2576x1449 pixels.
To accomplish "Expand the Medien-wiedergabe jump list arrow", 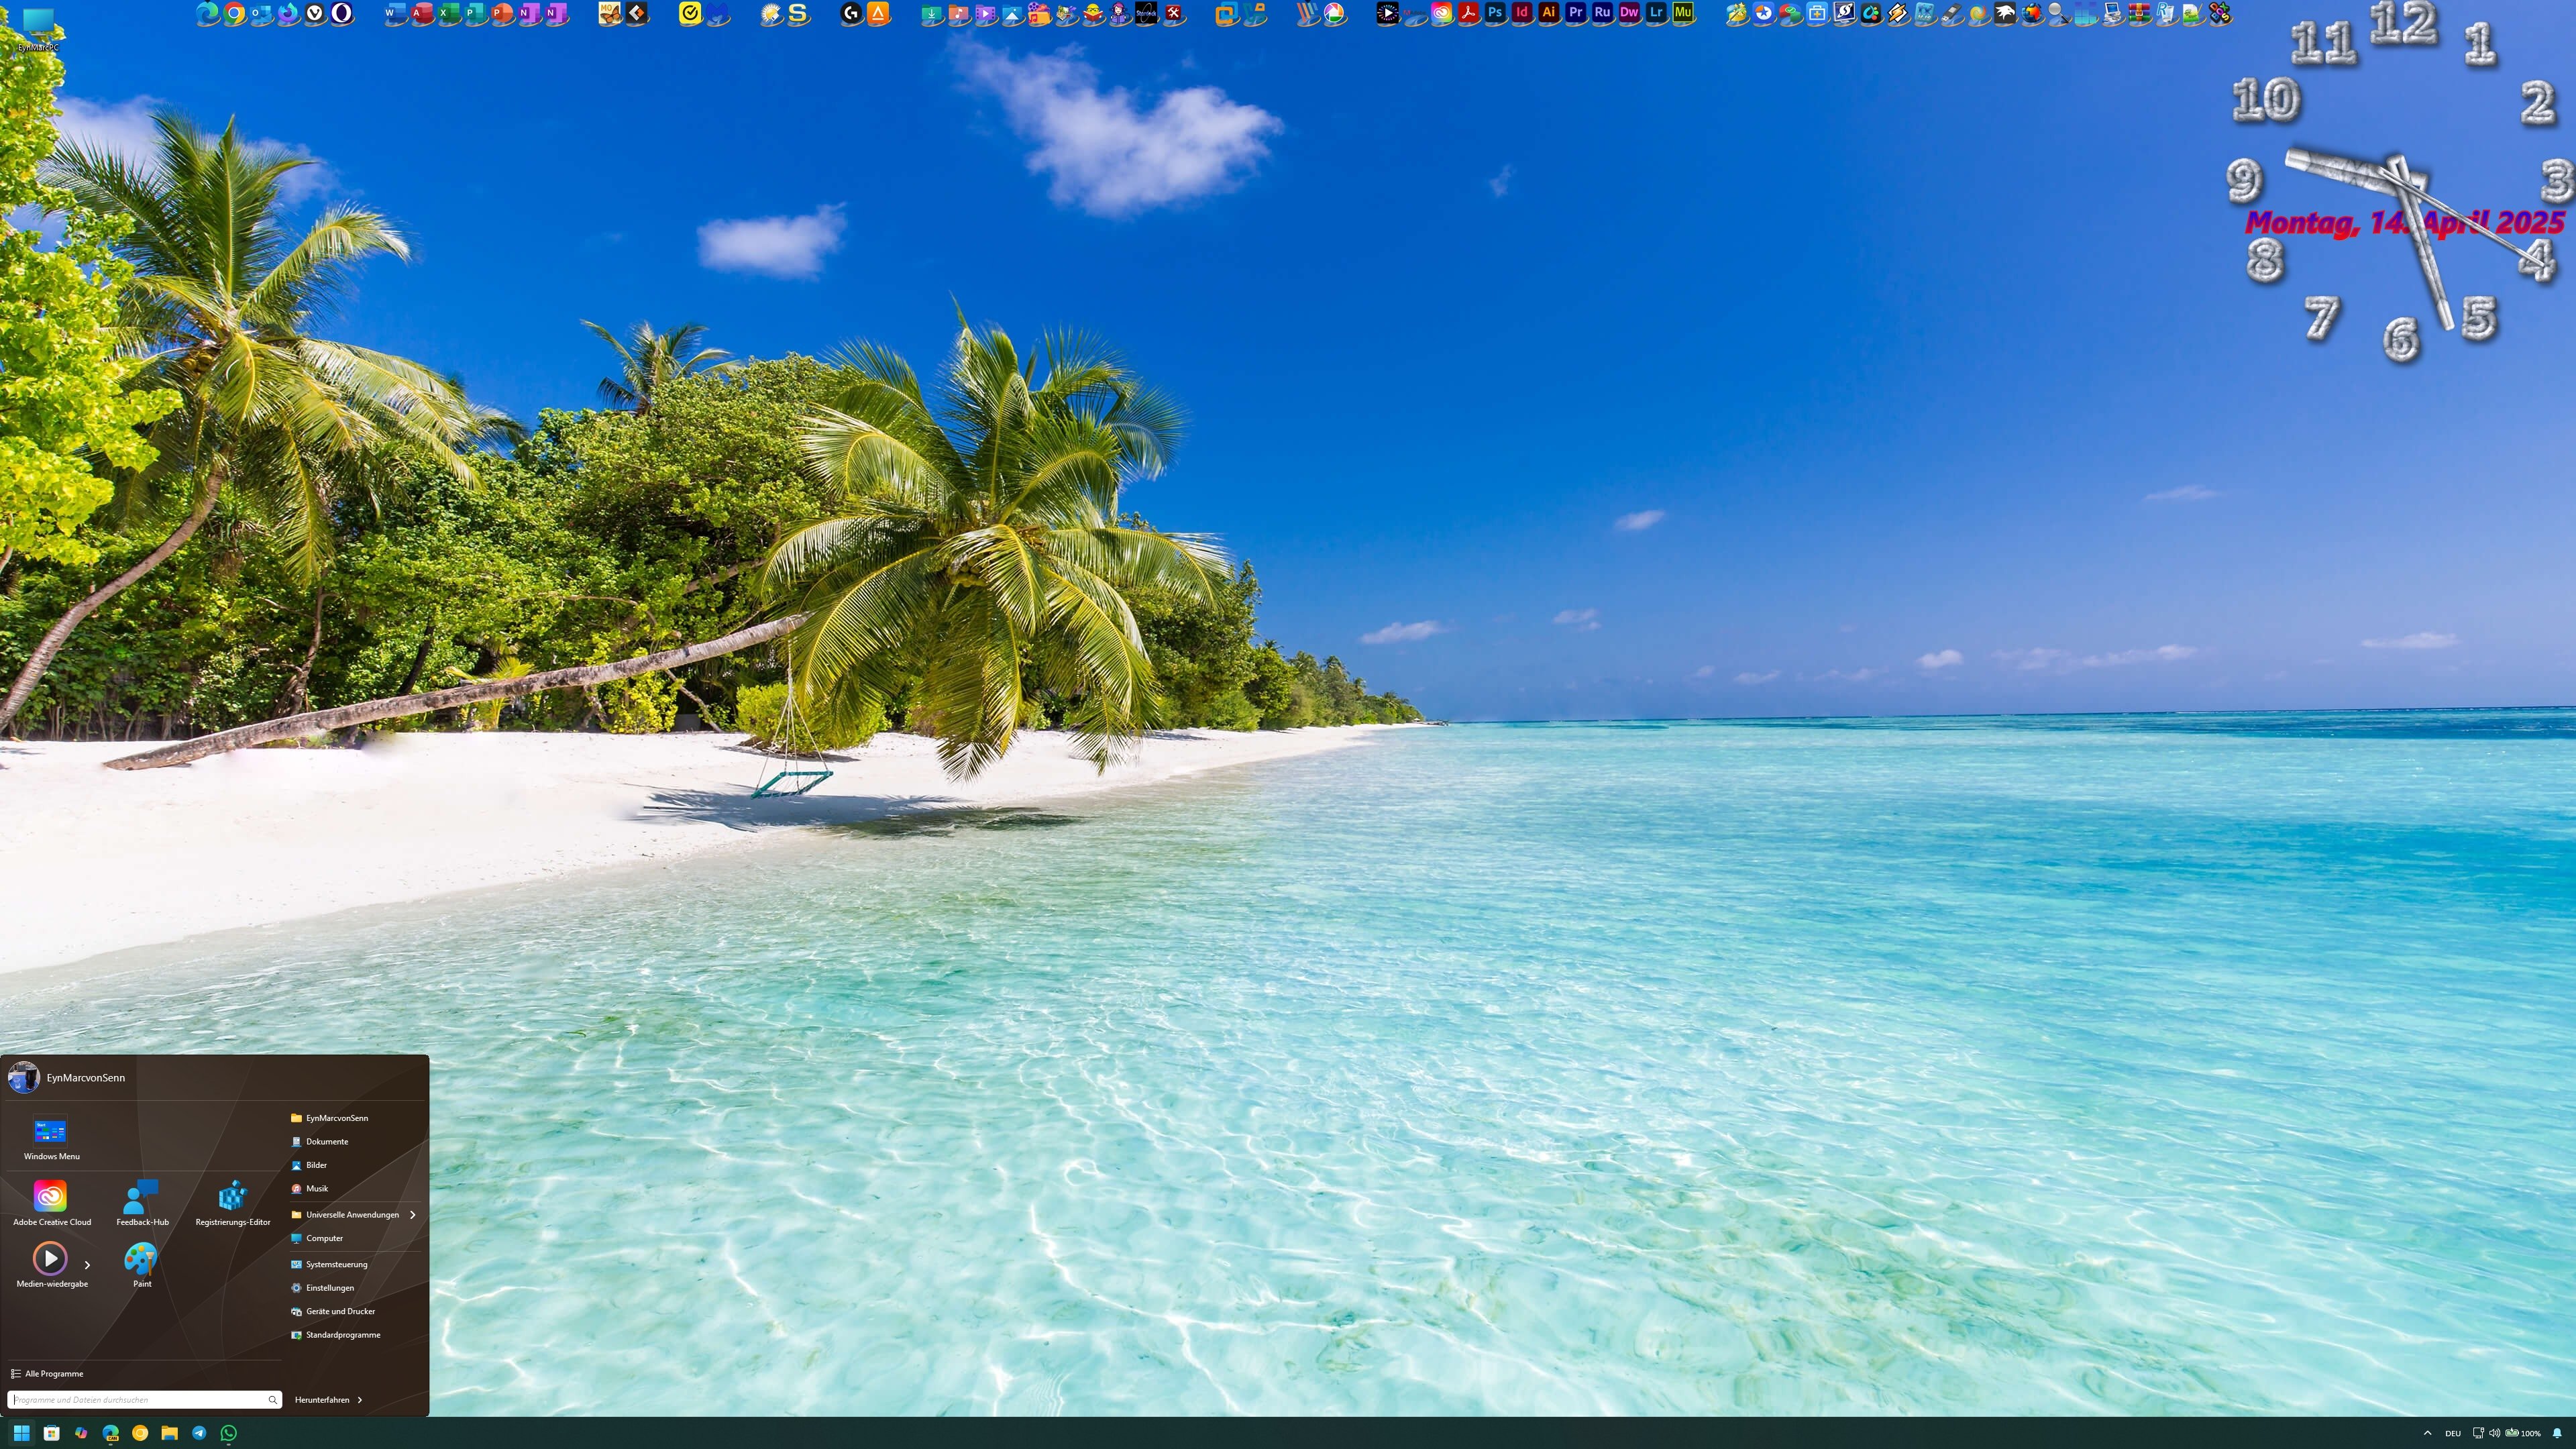I will pos(87,1264).
